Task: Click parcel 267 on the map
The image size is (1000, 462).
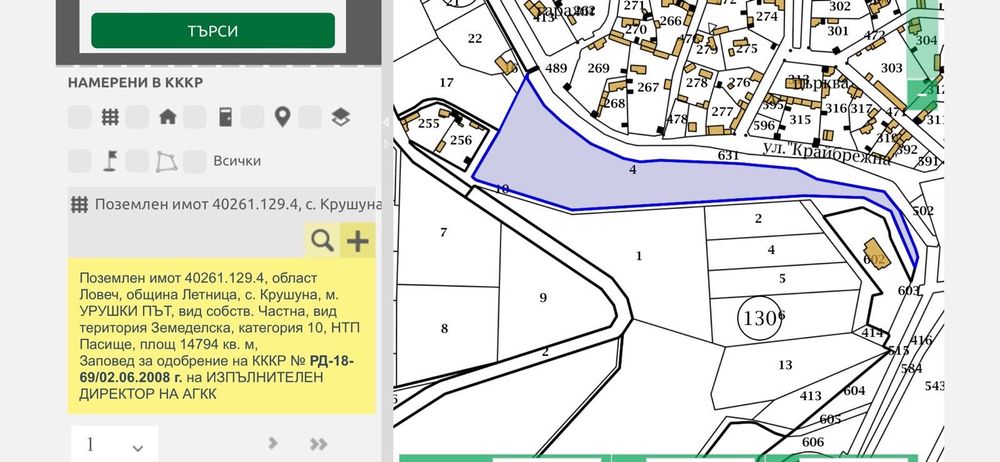Action: pos(648,87)
